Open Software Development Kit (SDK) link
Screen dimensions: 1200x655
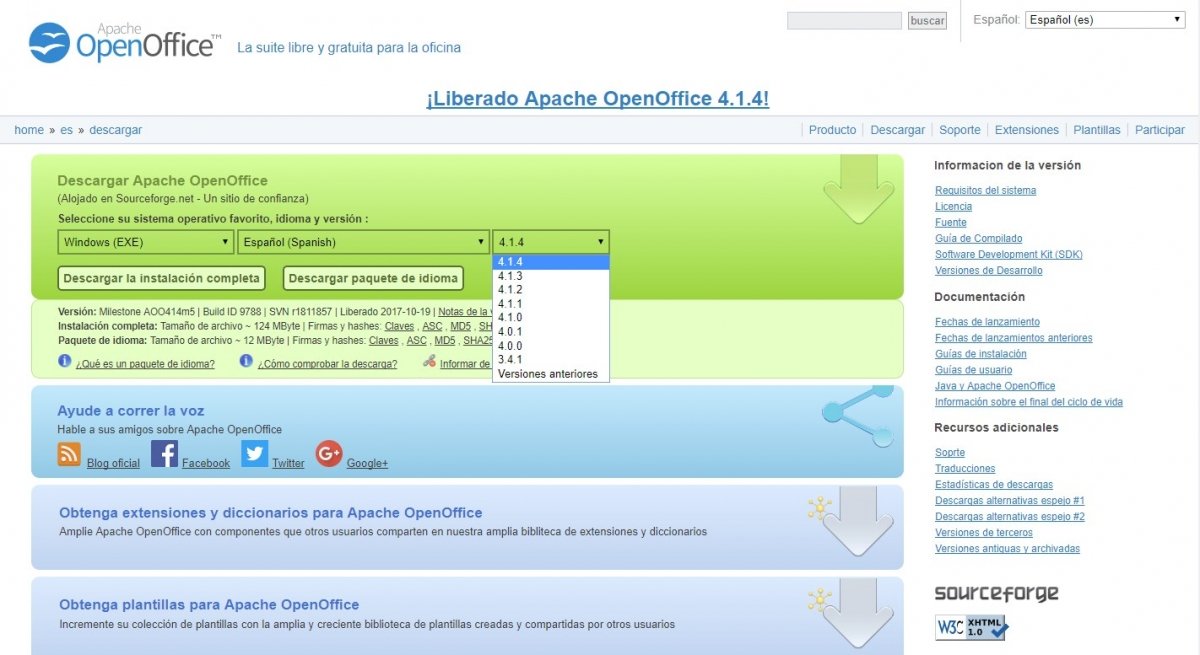tap(1008, 254)
